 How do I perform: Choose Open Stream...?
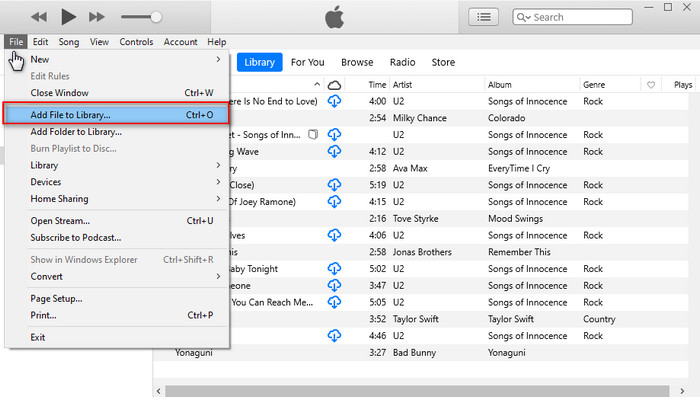pyautogui.click(x=117, y=221)
